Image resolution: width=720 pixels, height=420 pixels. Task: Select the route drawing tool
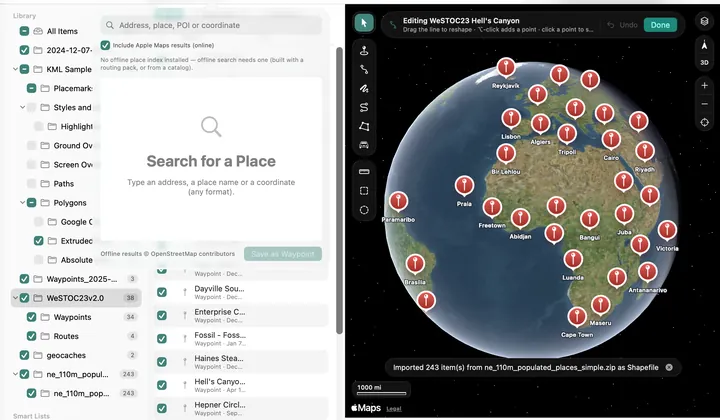(364, 69)
